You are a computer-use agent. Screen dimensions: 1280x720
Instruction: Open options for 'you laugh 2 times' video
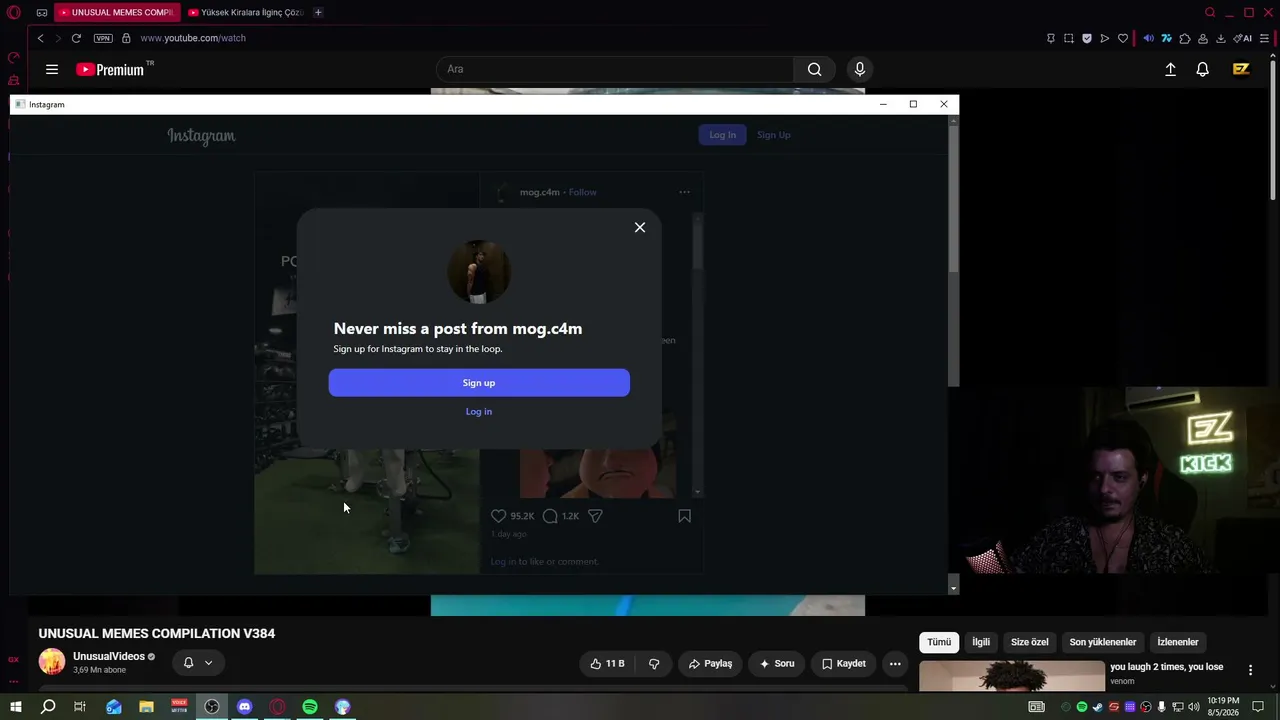point(1250,670)
